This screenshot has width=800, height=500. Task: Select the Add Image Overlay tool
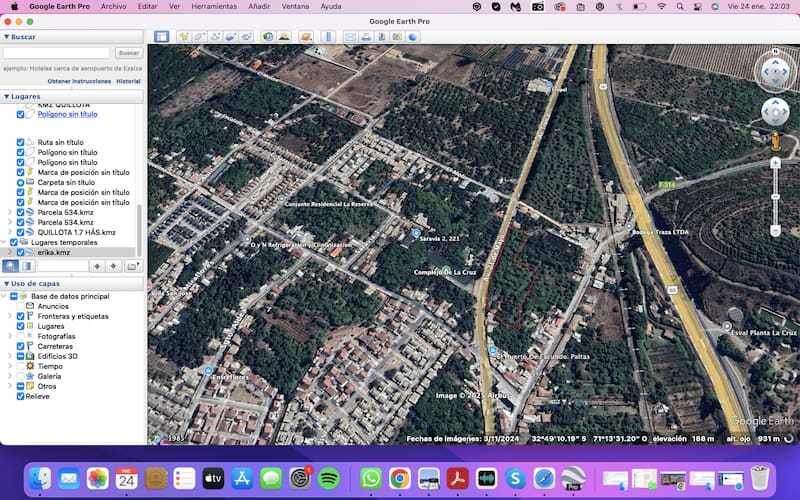(x=231, y=37)
